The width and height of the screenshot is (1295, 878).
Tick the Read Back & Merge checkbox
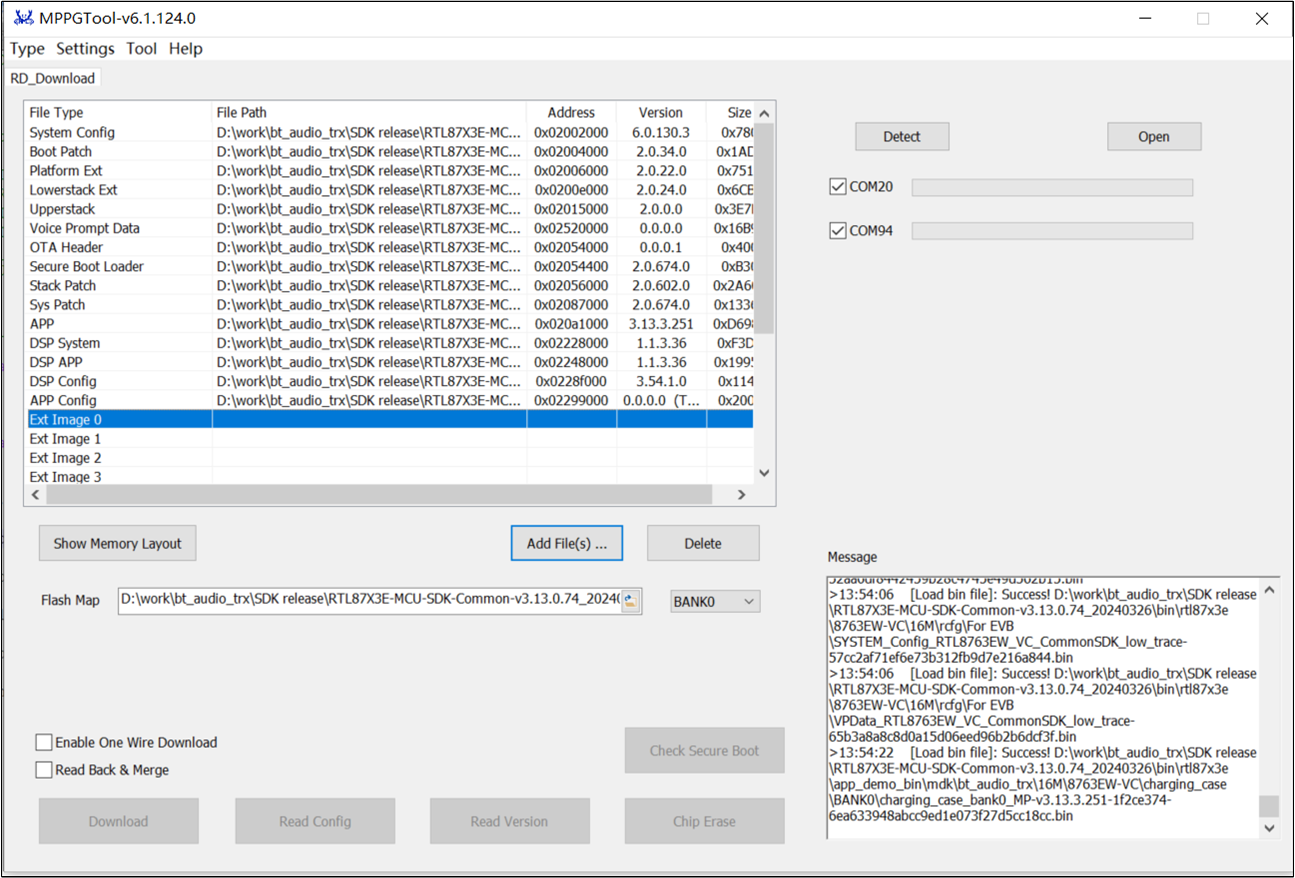(44, 770)
